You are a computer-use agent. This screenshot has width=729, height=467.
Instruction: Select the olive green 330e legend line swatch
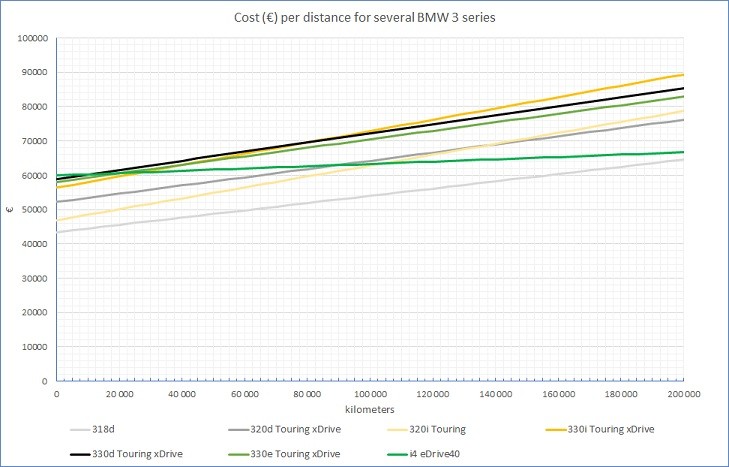click(x=239, y=454)
